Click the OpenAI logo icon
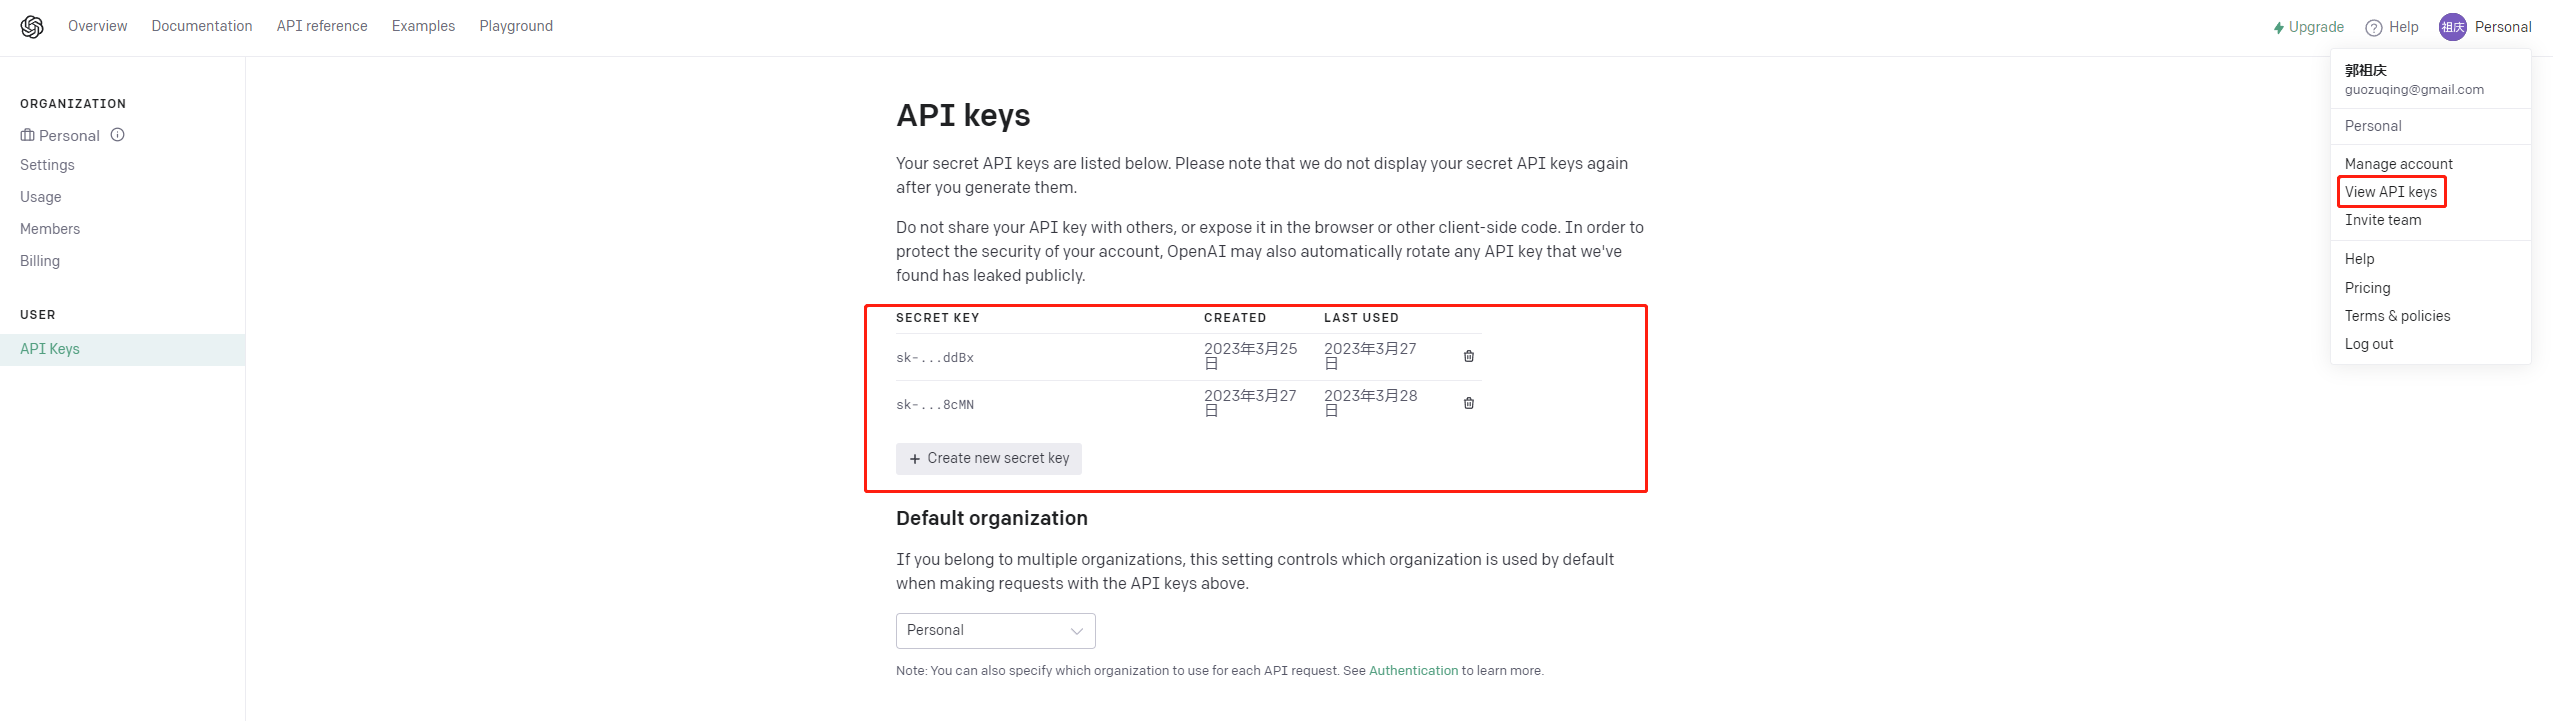This screenshot has height=721, width=2553. coord(32,27)
